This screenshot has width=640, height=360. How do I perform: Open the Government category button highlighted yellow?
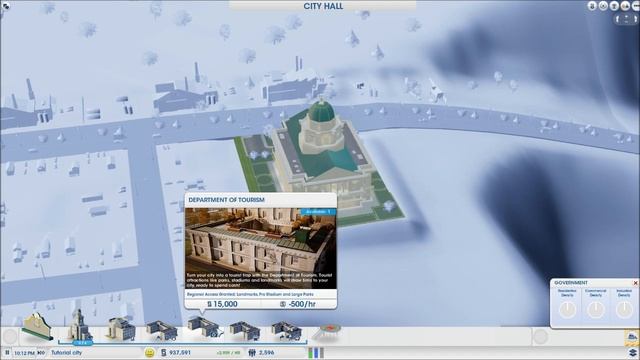pyautogui.click(x=631, y=338)
